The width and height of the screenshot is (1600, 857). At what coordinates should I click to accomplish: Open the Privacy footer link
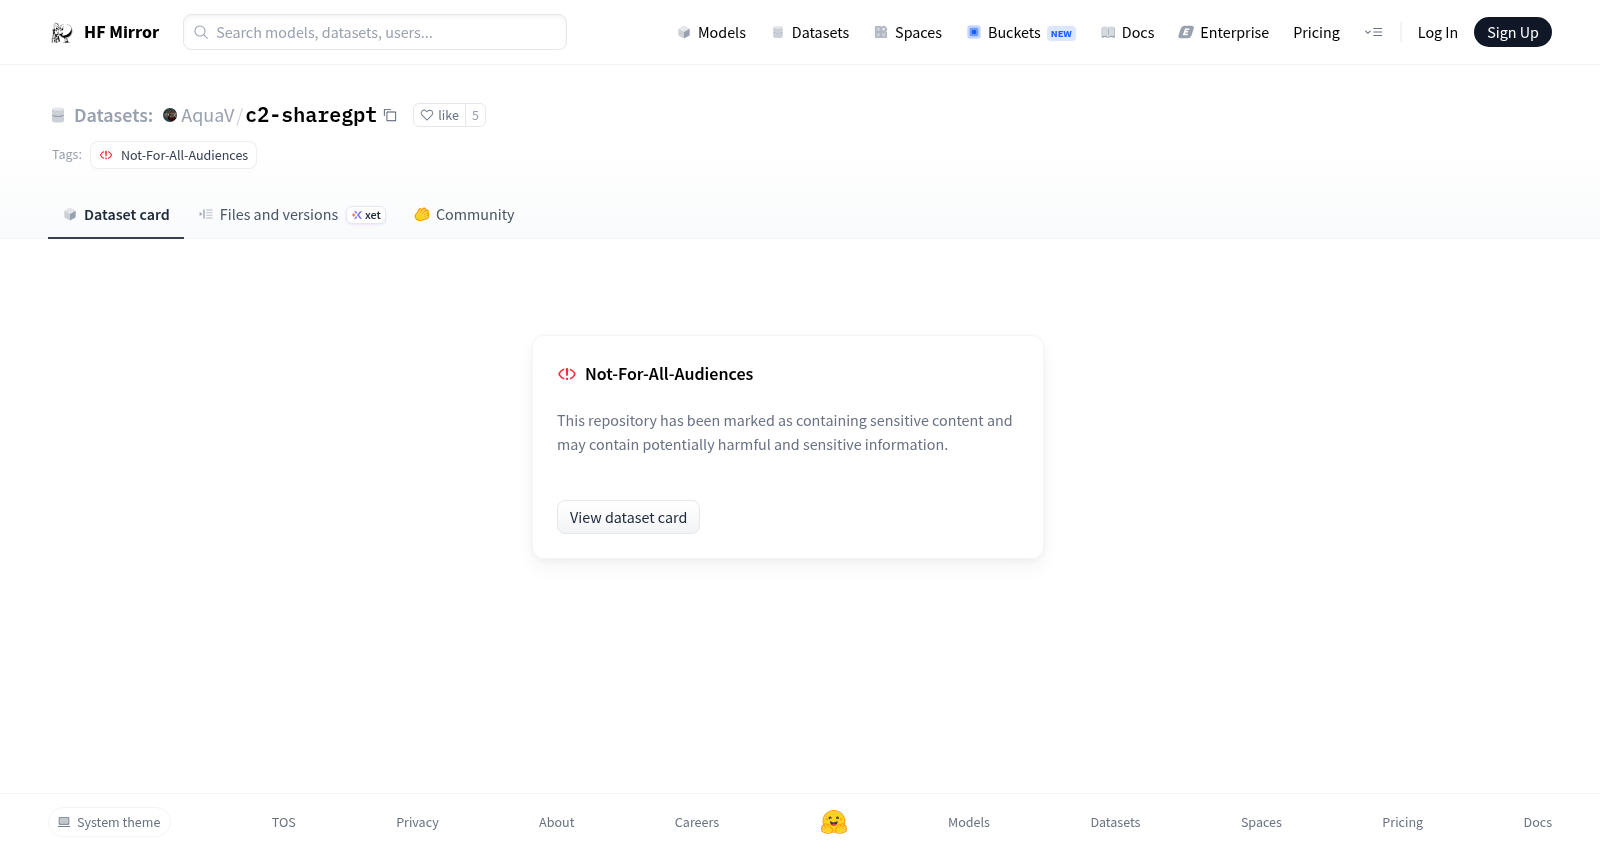(417, 822)
